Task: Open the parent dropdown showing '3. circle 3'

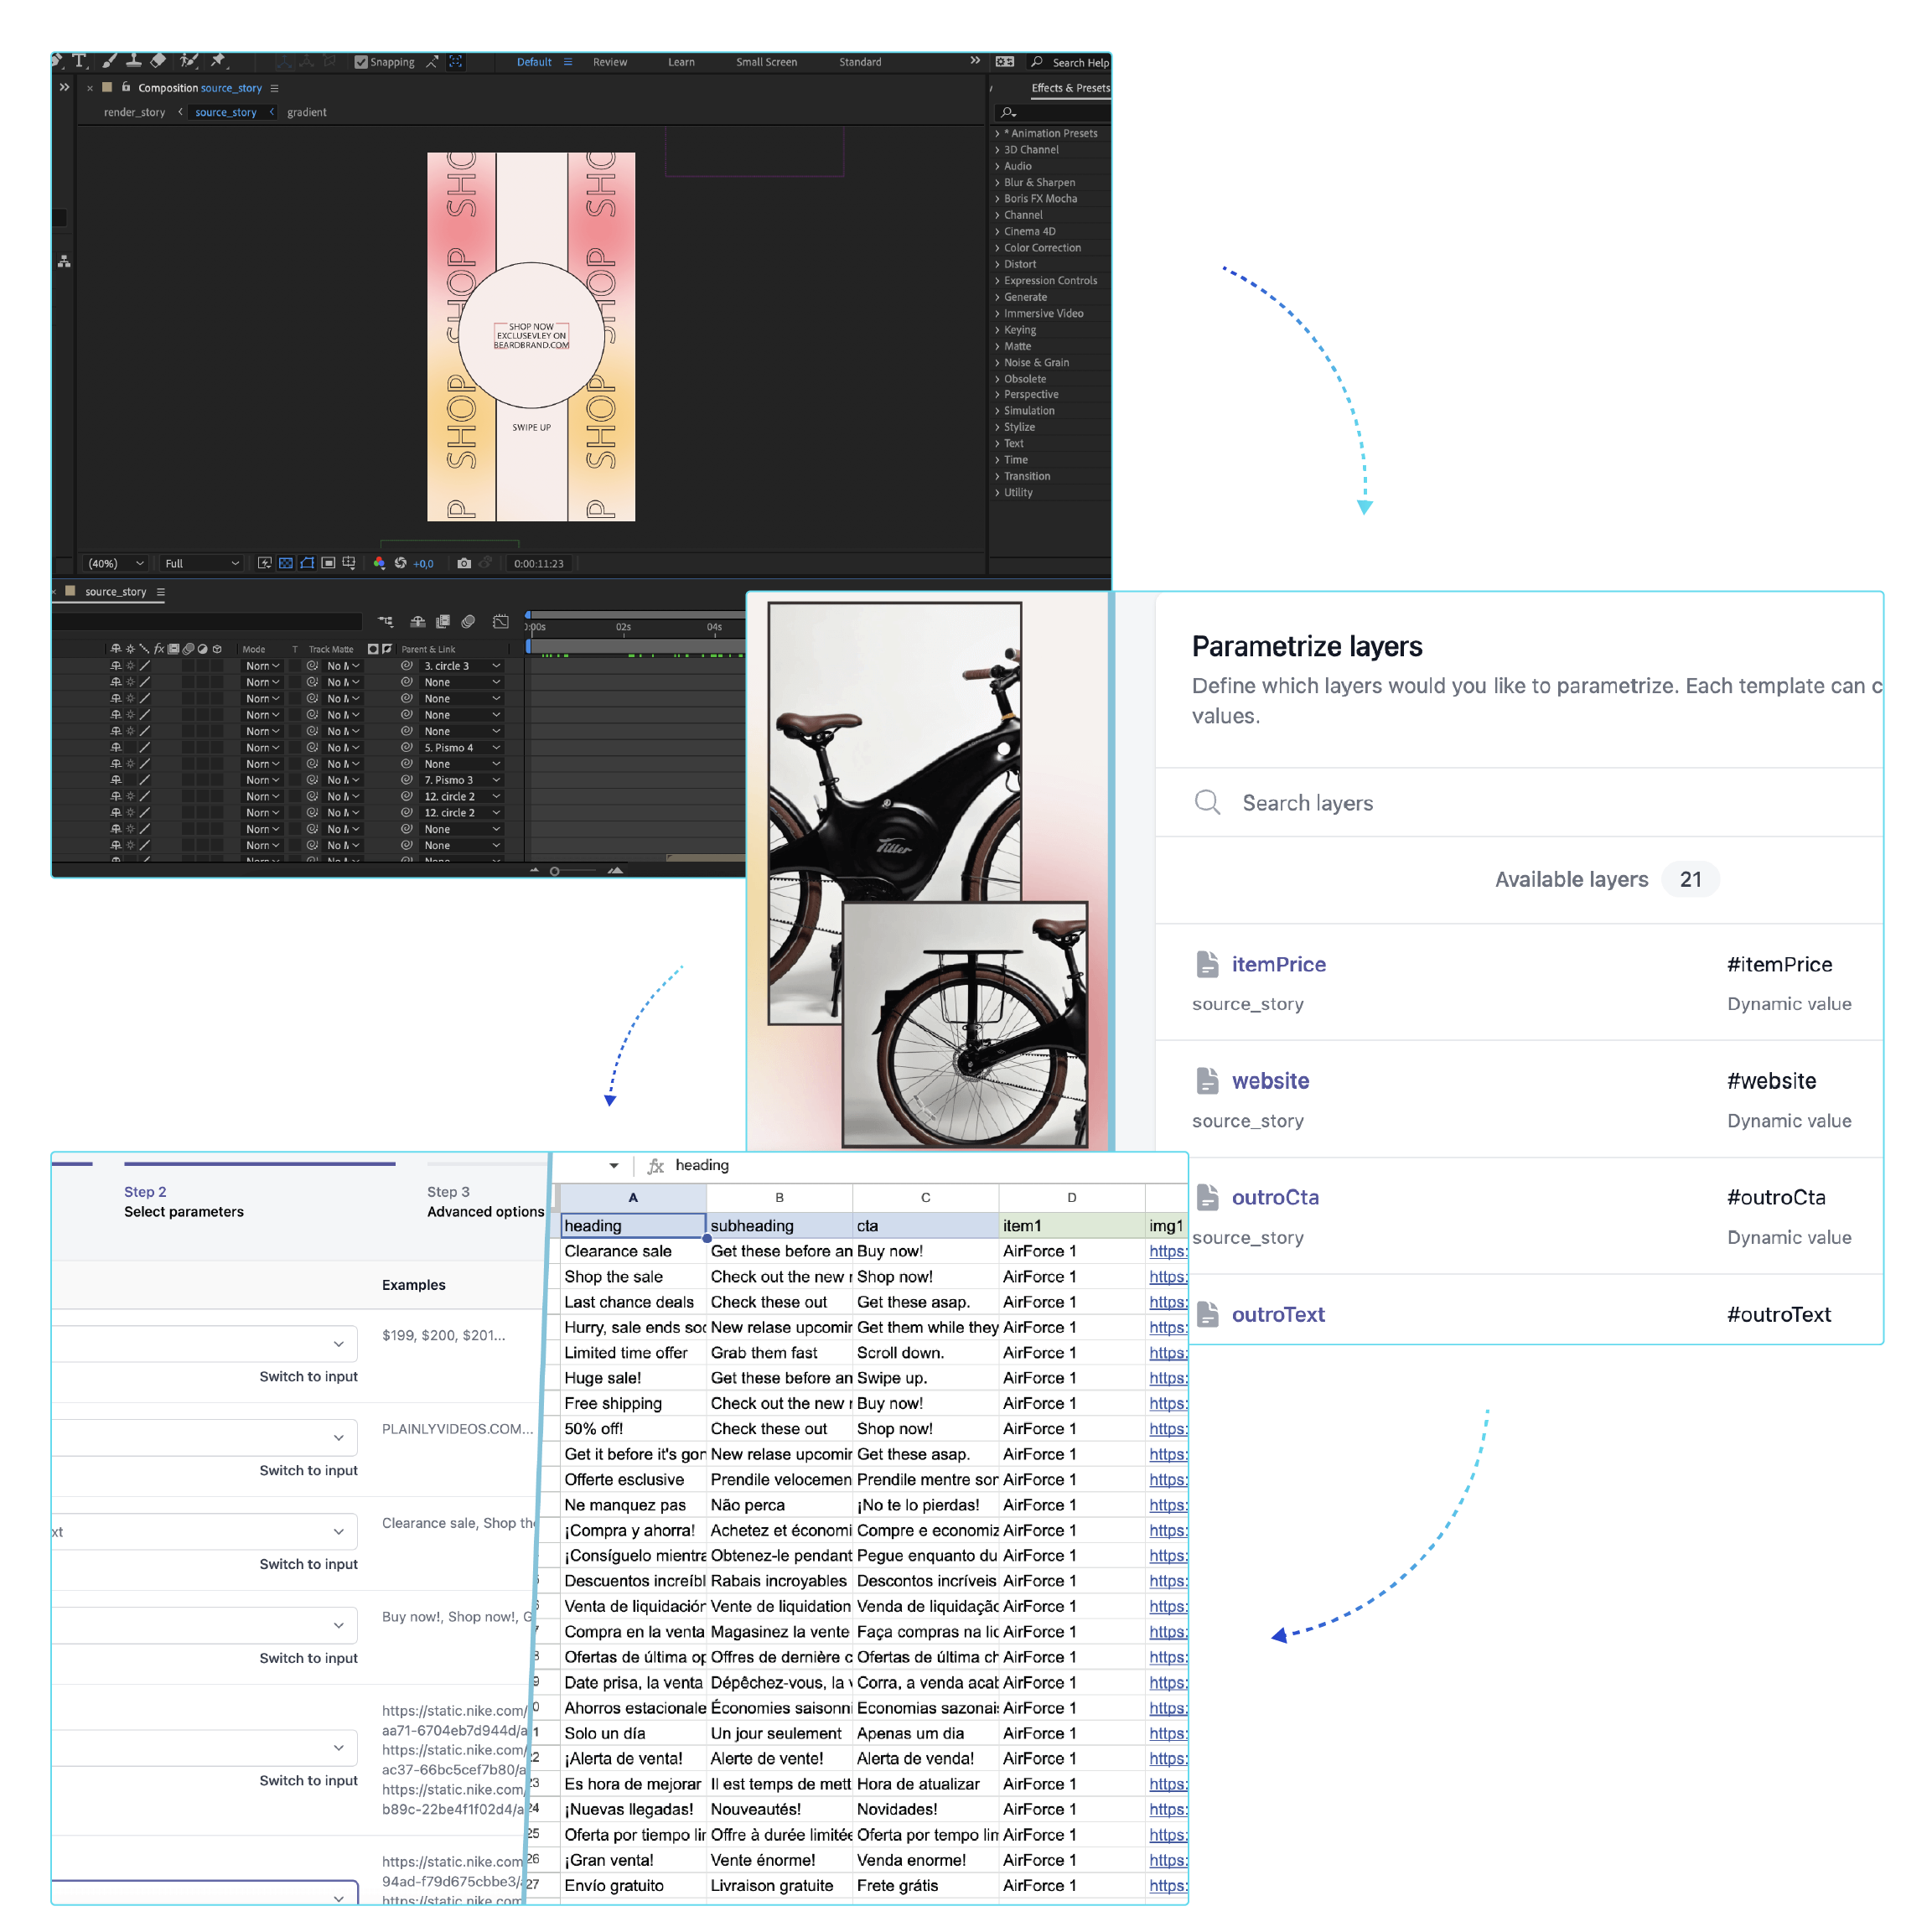Action: [x=461, y=666]
